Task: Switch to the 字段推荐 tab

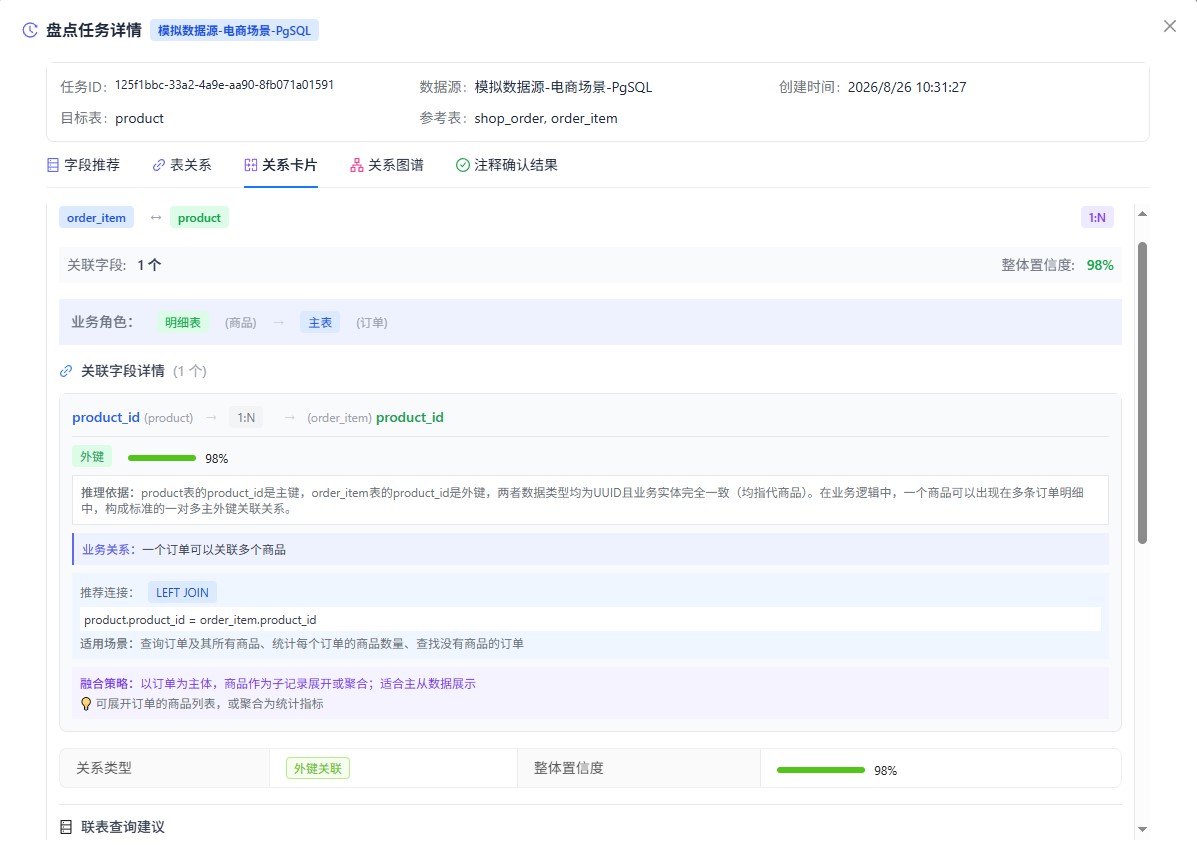Action: [x=83, y=165]
